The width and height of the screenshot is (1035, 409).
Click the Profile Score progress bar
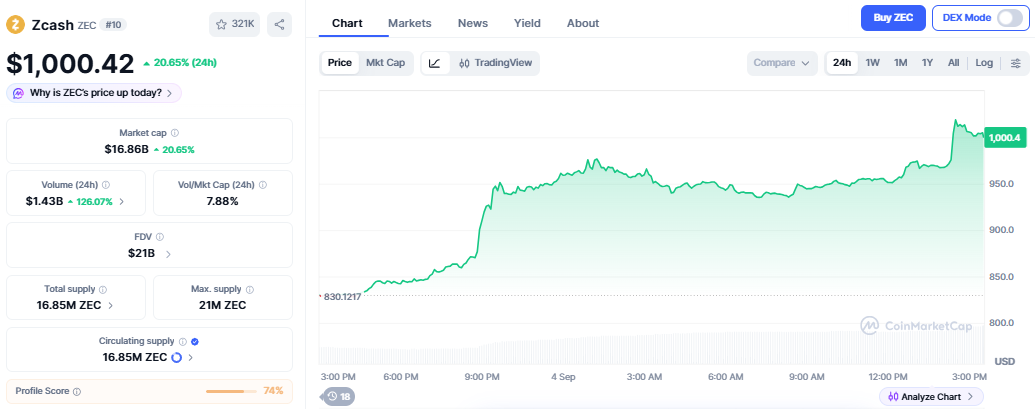click(232, 391)
